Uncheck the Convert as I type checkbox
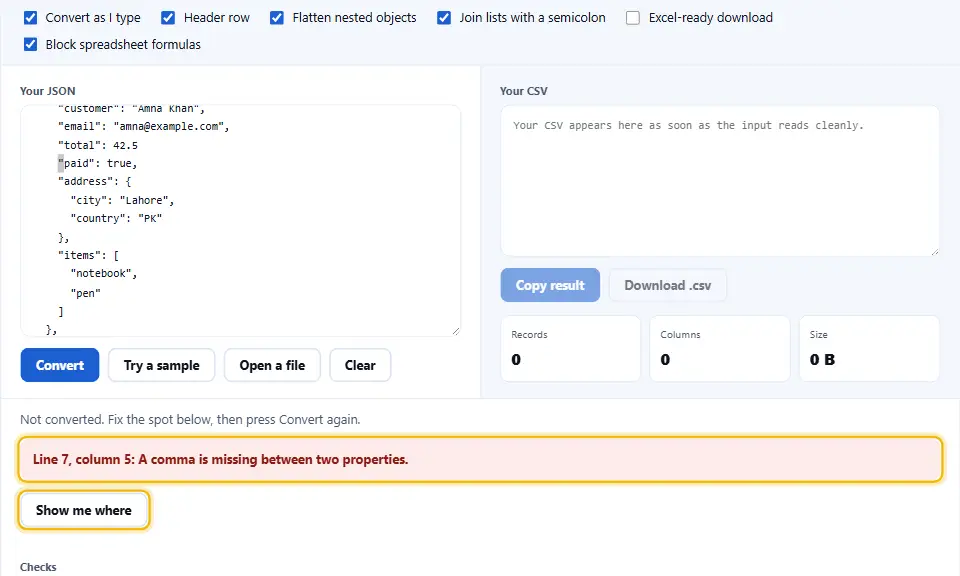Image resolution: width=960 pixels, height=576 pixels. pyautogui.click(x=31, y=18)
